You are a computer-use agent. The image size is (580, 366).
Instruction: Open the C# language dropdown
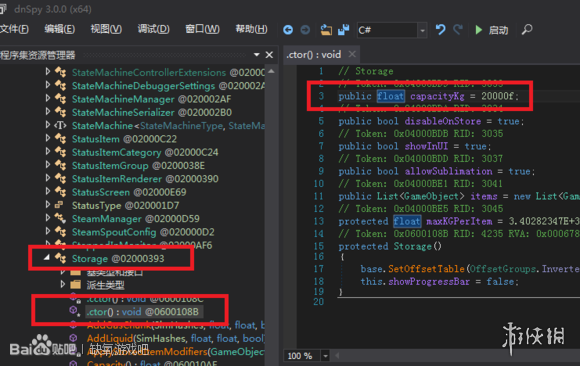(422, 30)
